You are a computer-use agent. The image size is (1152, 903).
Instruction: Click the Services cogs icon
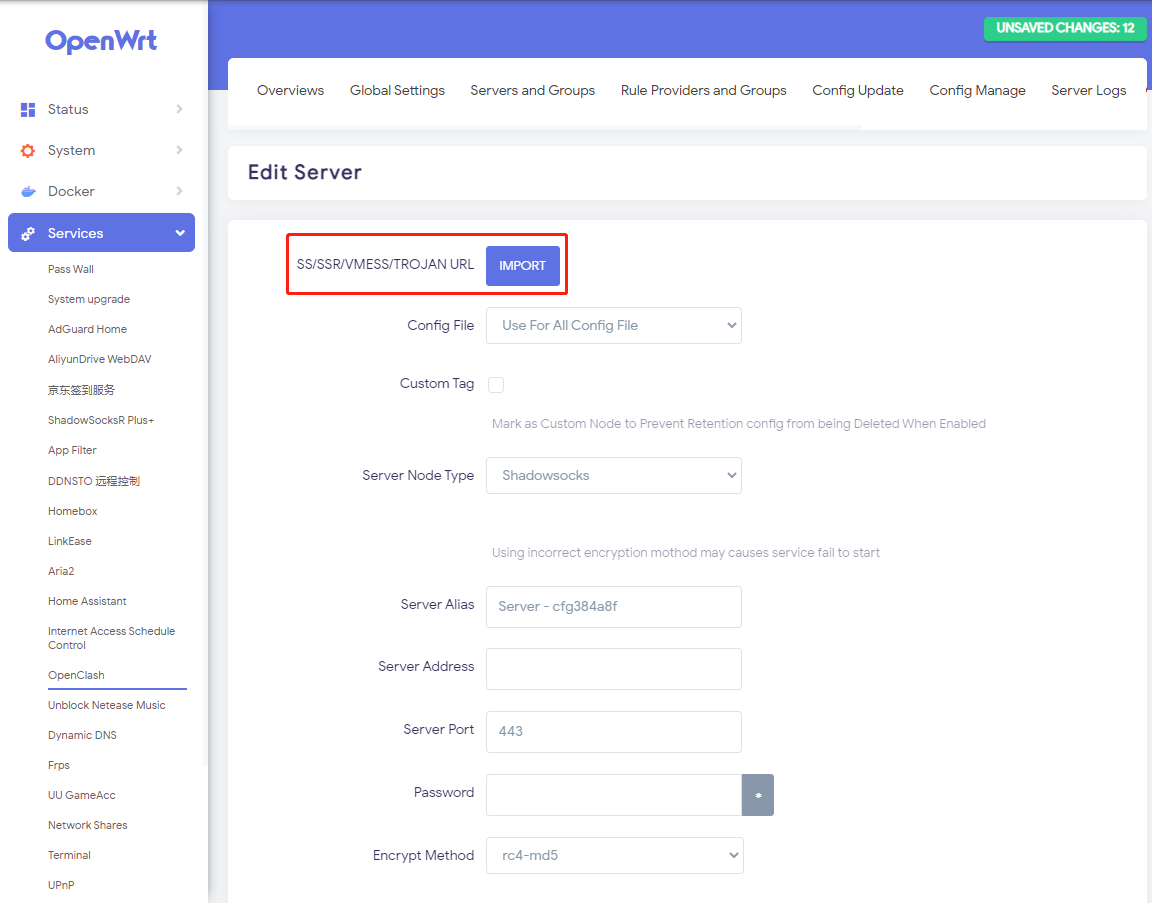pos(28,234)
